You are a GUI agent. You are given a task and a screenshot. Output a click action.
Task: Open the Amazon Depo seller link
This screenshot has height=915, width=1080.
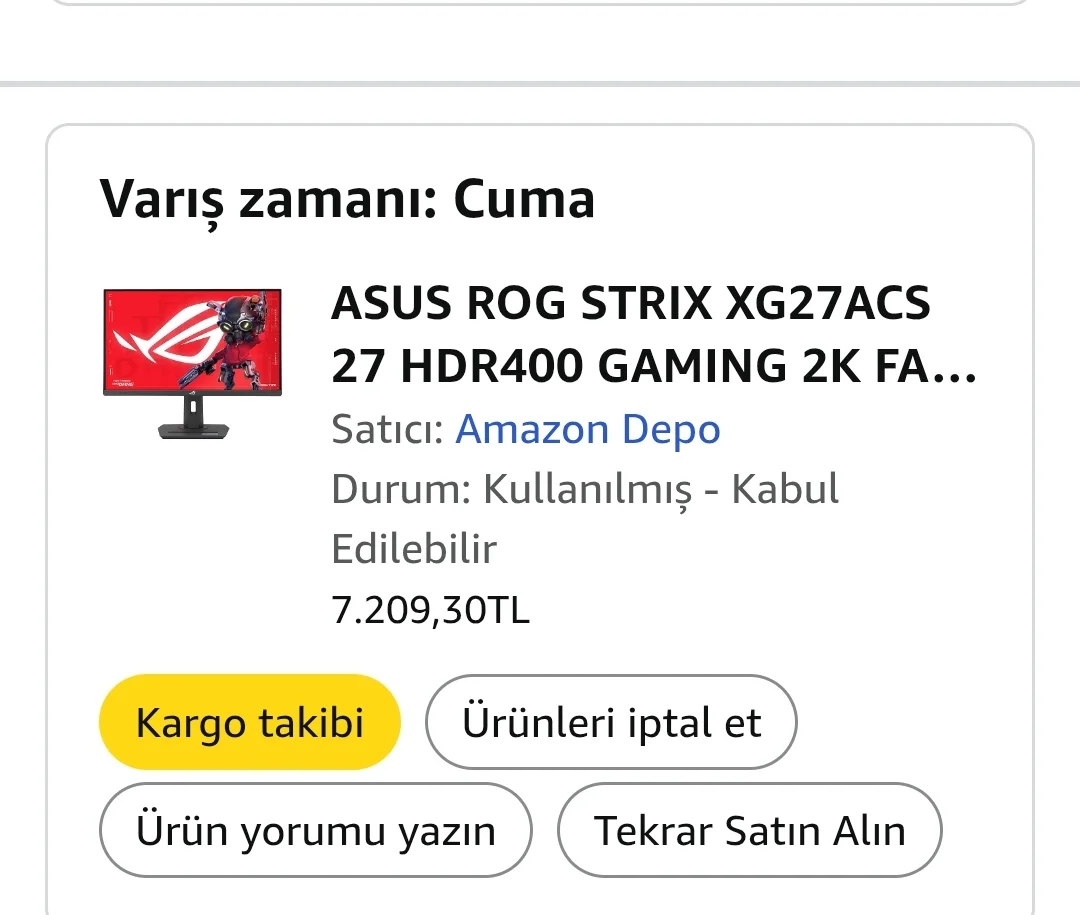pos(588,430)
